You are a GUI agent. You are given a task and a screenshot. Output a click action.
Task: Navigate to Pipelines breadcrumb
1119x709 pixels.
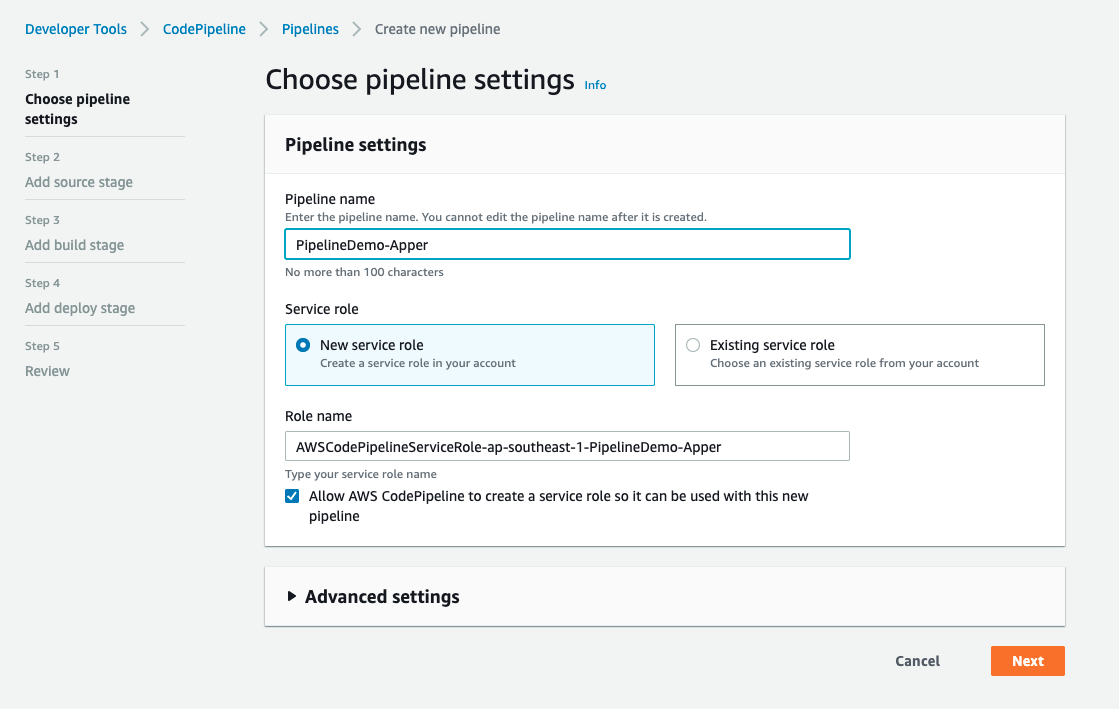(310, 29)
